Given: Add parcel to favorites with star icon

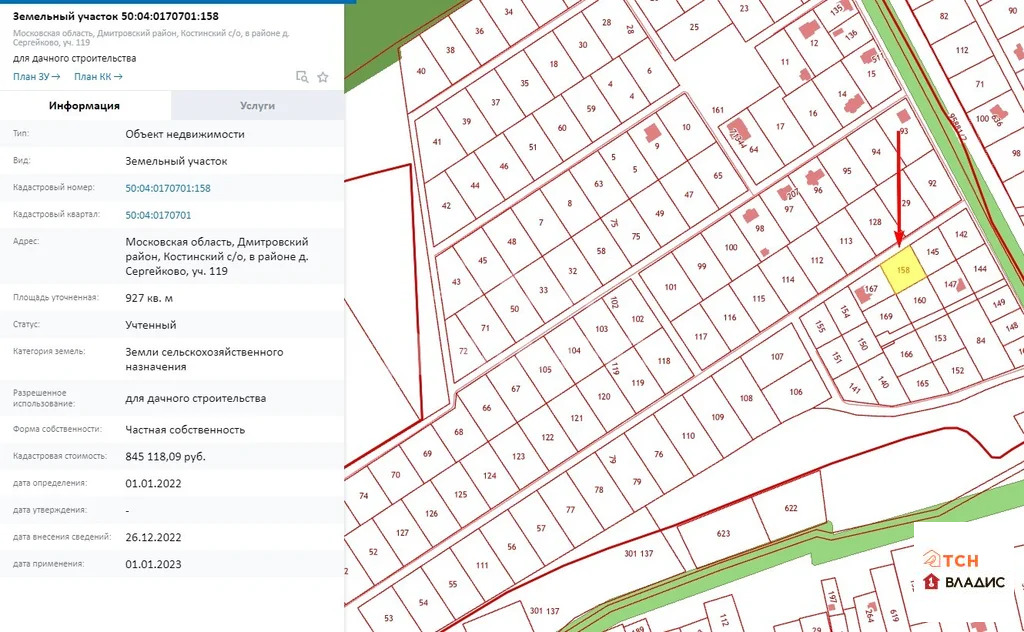Looking at the screenshot, I should pos(323,77).
